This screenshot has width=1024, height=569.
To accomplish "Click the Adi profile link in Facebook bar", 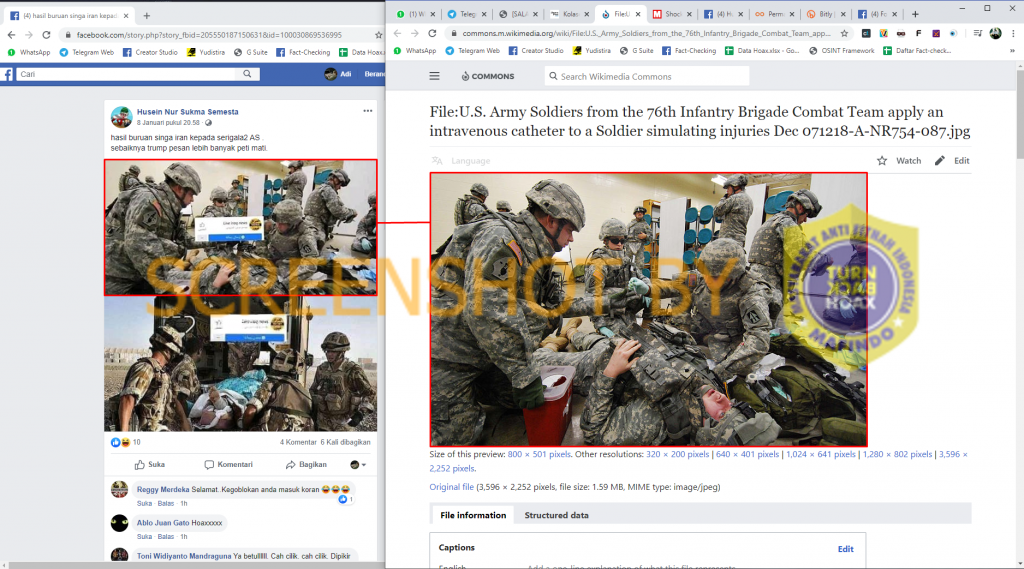I will click(x=338, y=74).
